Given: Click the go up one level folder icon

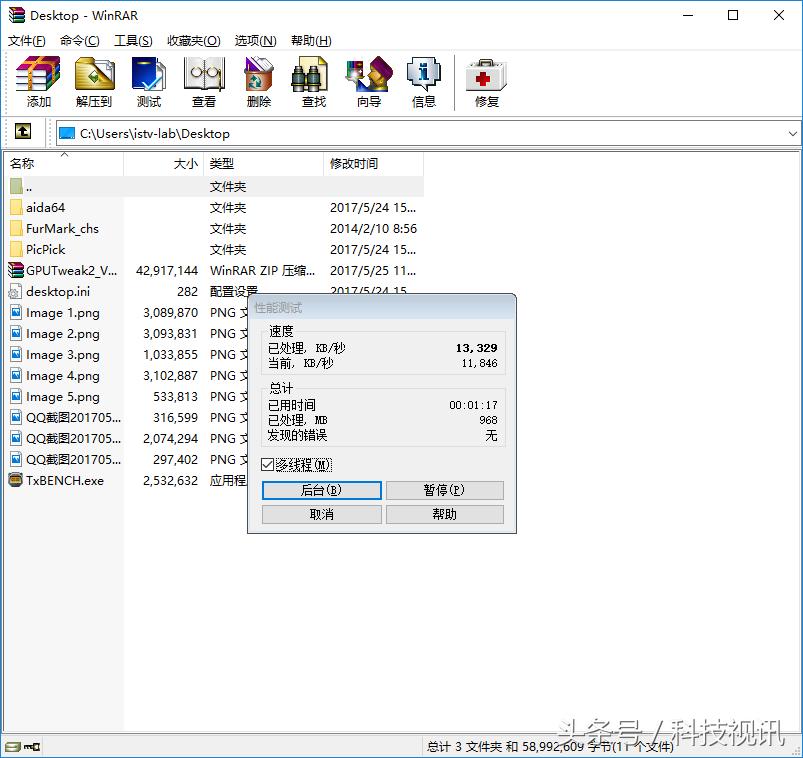Looking at the screenshot, I should coord(22,132).
